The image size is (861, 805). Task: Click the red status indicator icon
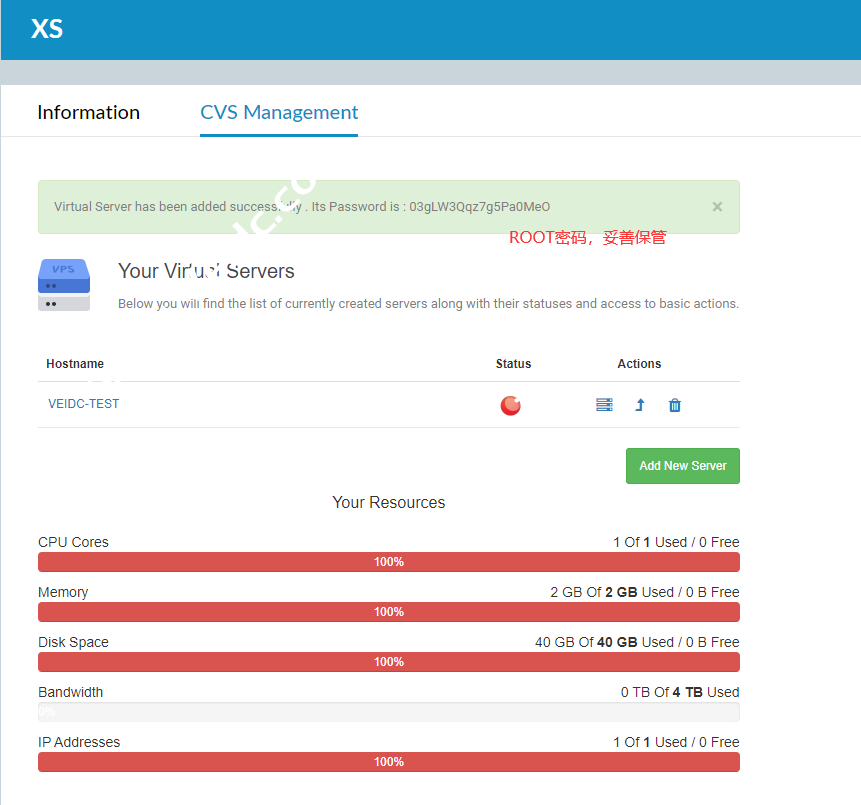point(510,405)
